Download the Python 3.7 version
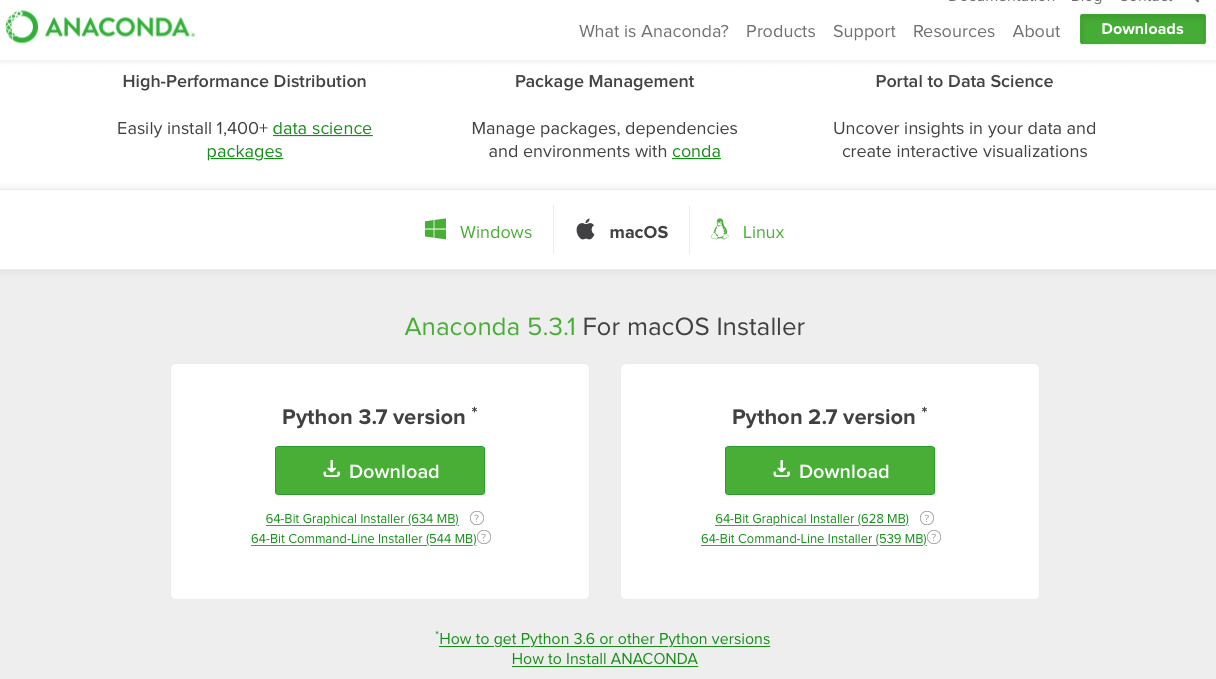 click(x=380, y=471)
